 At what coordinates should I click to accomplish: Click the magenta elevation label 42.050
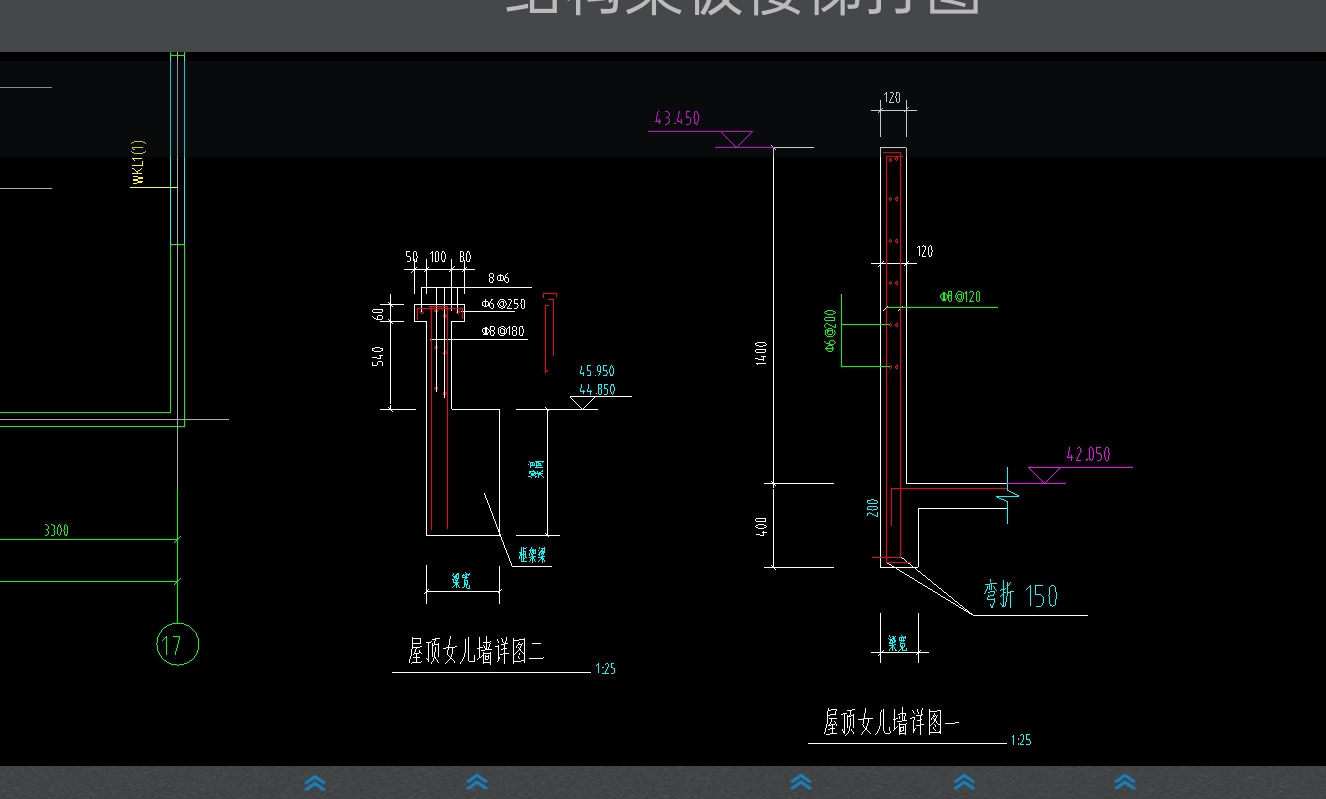1088,454
